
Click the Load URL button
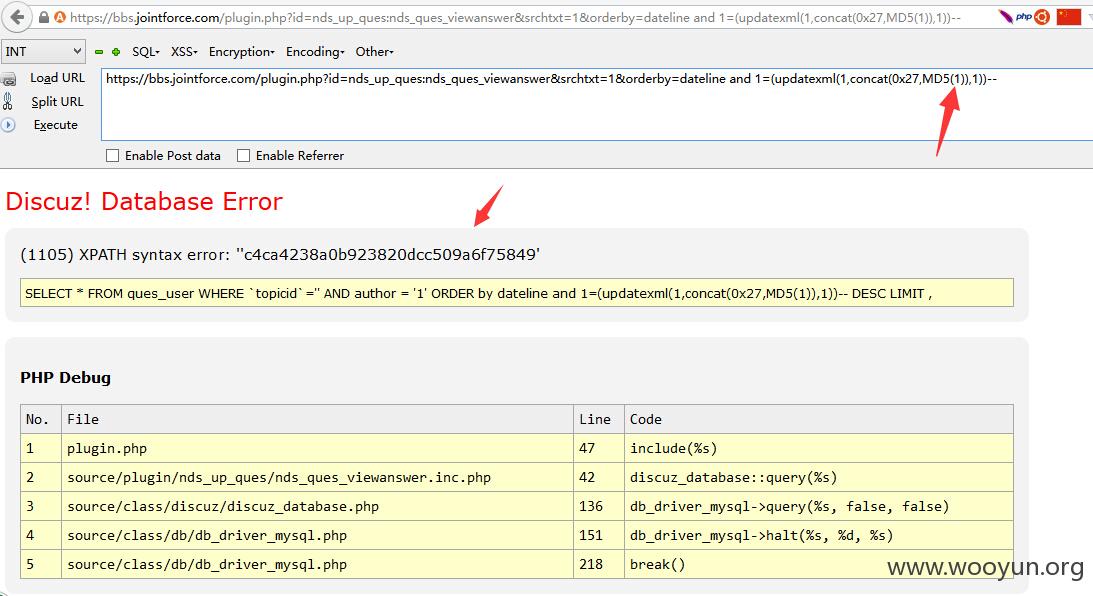[x=57, y=78]
